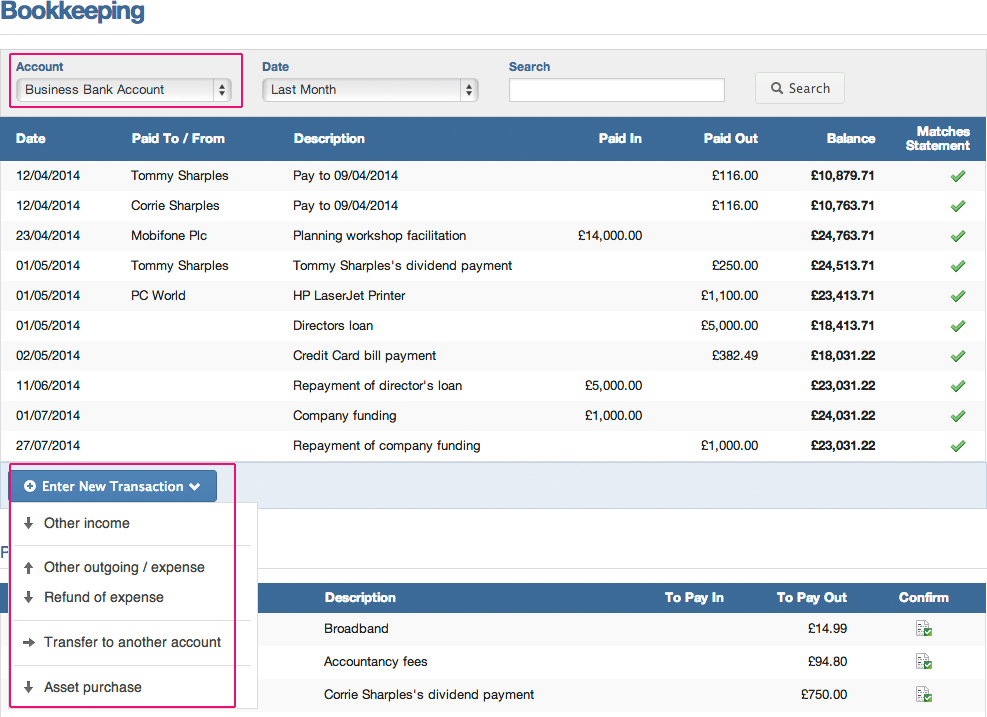This screenshot has width=987, height=717.
Task: Select Other income from the transaction menu
Action: 86,523
